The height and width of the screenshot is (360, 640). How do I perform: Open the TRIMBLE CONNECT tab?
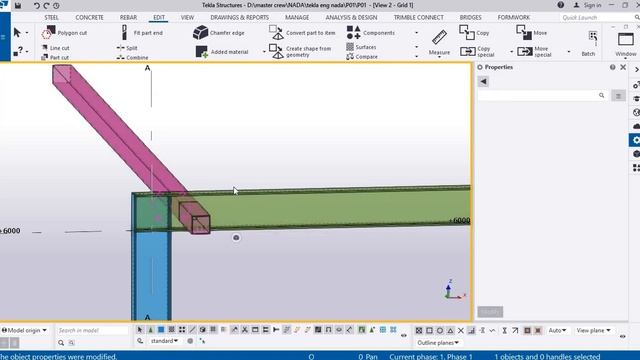click(x=418, y=18)
